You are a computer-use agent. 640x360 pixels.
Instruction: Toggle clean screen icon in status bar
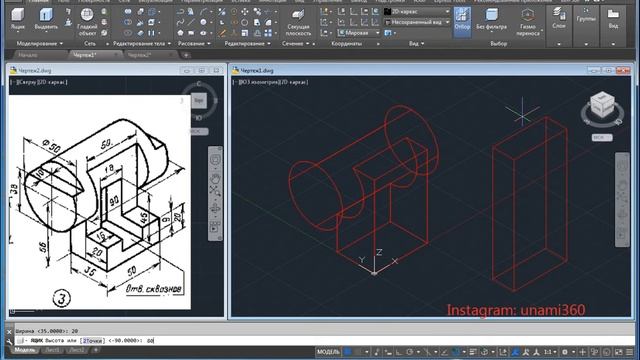[x=619, y=351]
